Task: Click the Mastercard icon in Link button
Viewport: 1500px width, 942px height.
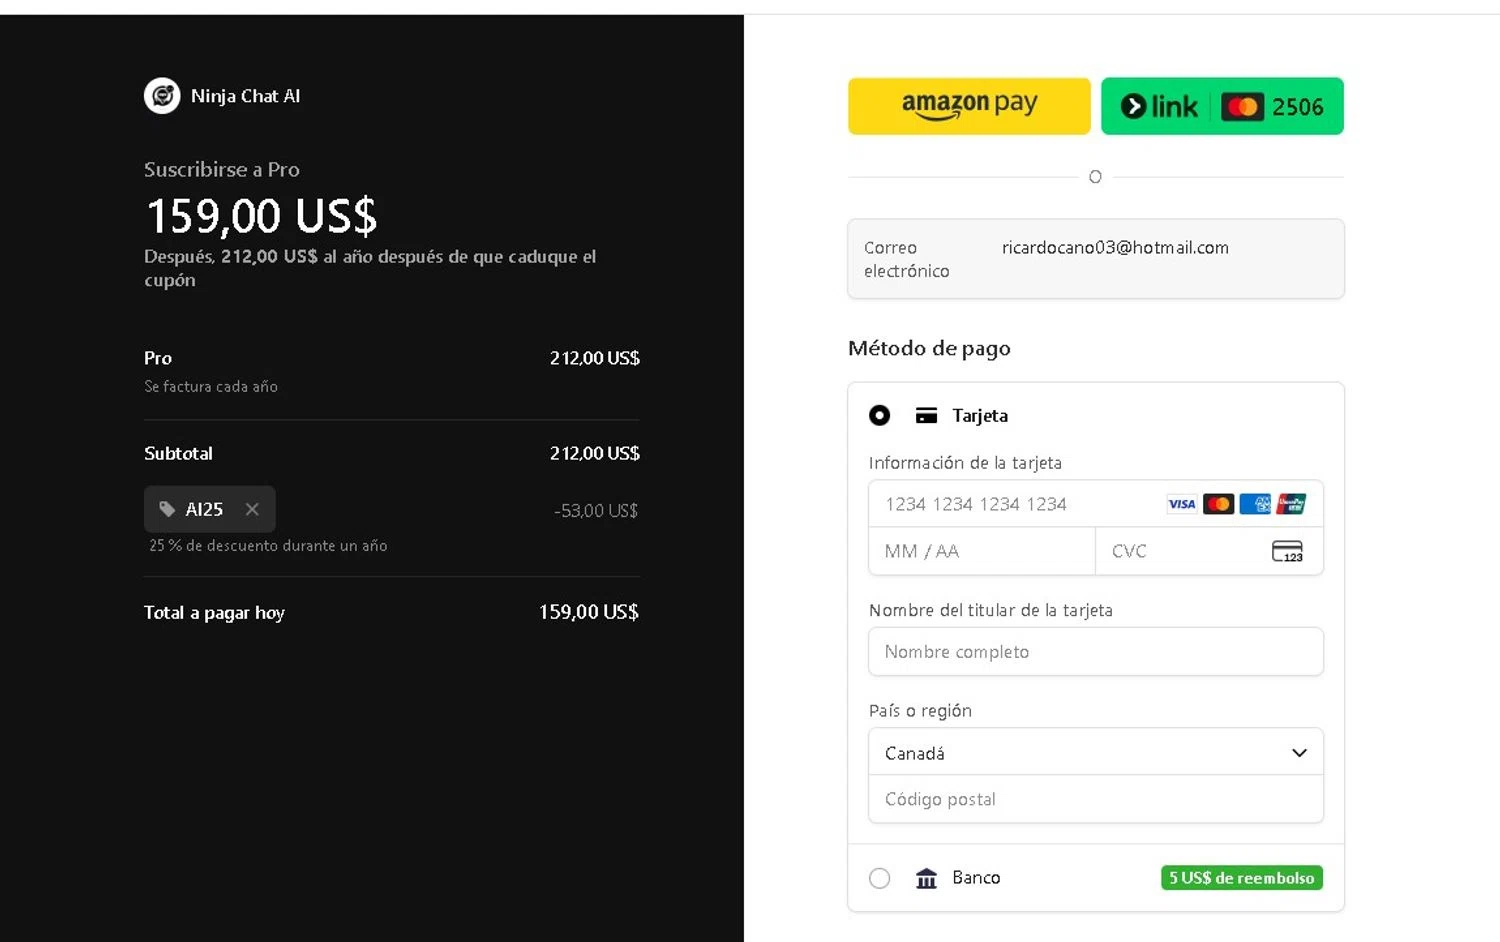Action: click(1243, 107)
